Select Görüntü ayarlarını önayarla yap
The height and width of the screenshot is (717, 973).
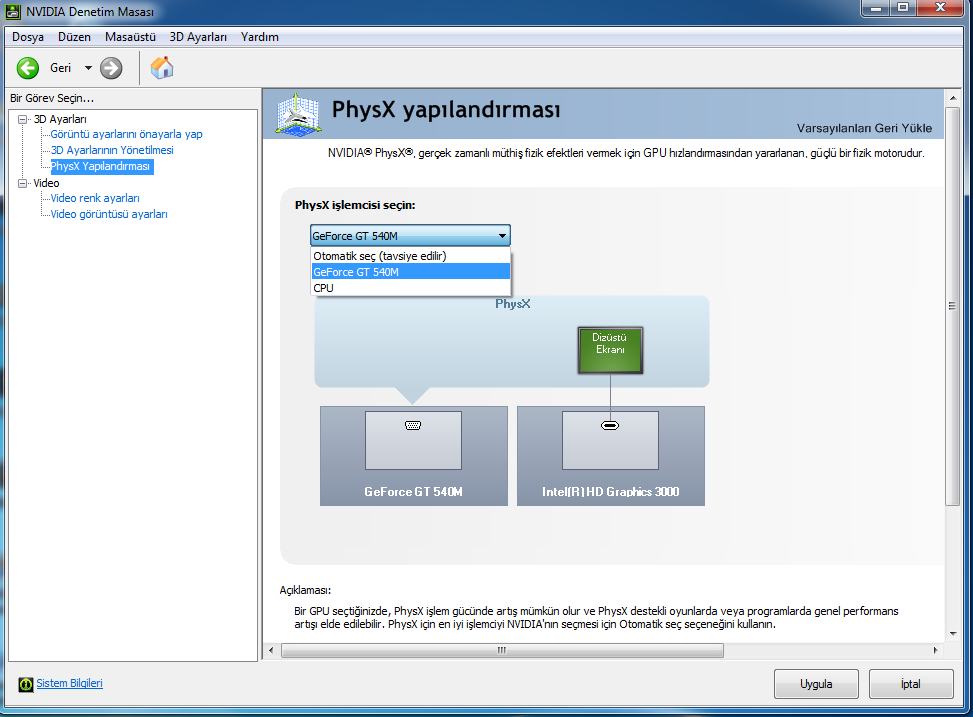(126, 134)
